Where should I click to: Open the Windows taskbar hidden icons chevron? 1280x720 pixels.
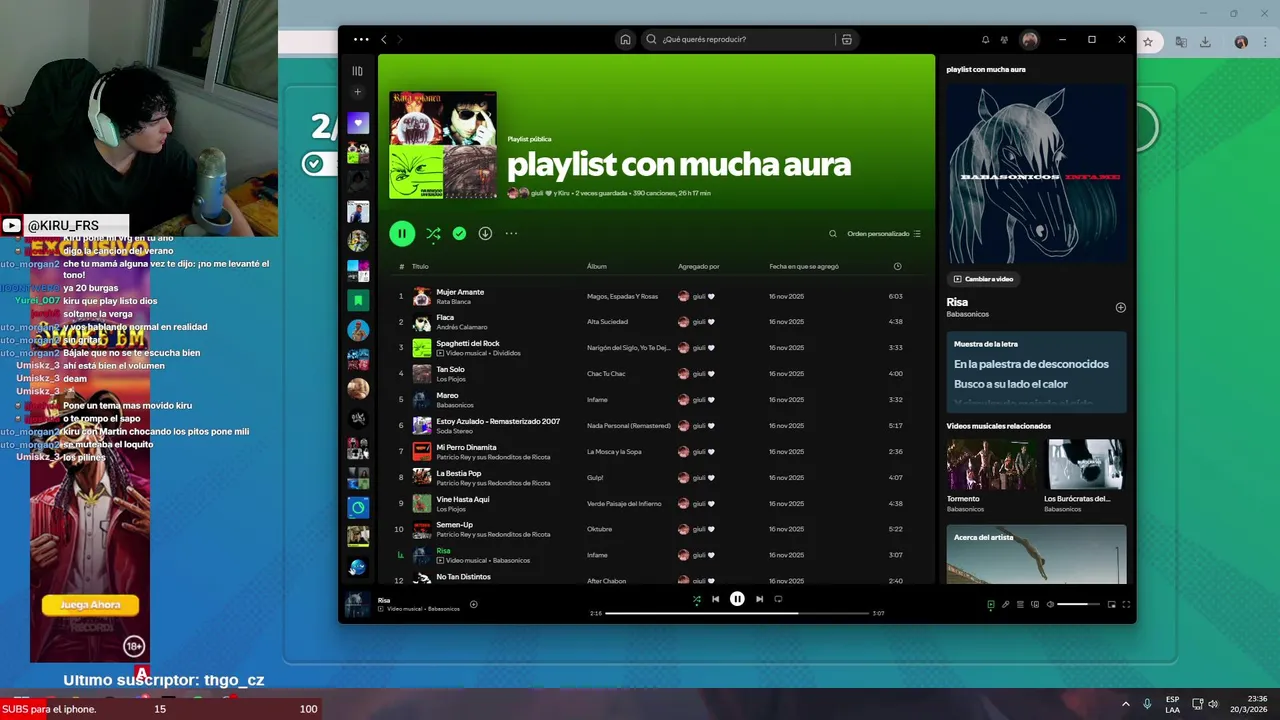1125,704
